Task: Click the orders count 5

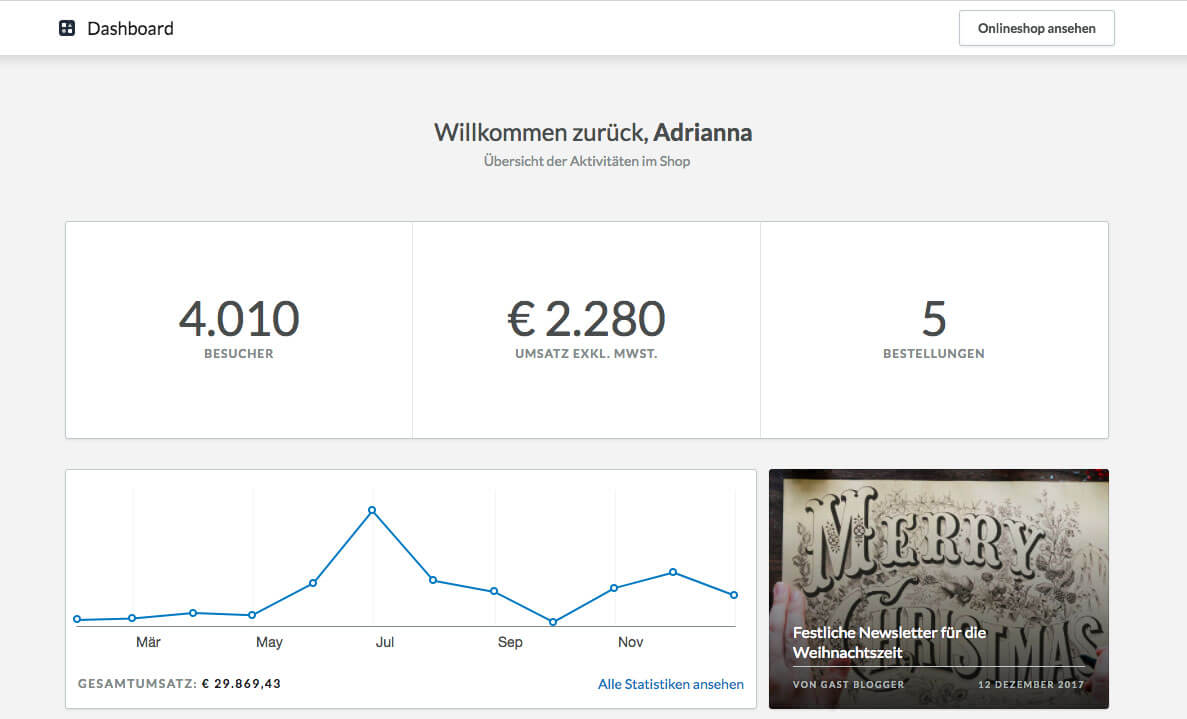Action: pyautogui.click(x=934, y=318)
